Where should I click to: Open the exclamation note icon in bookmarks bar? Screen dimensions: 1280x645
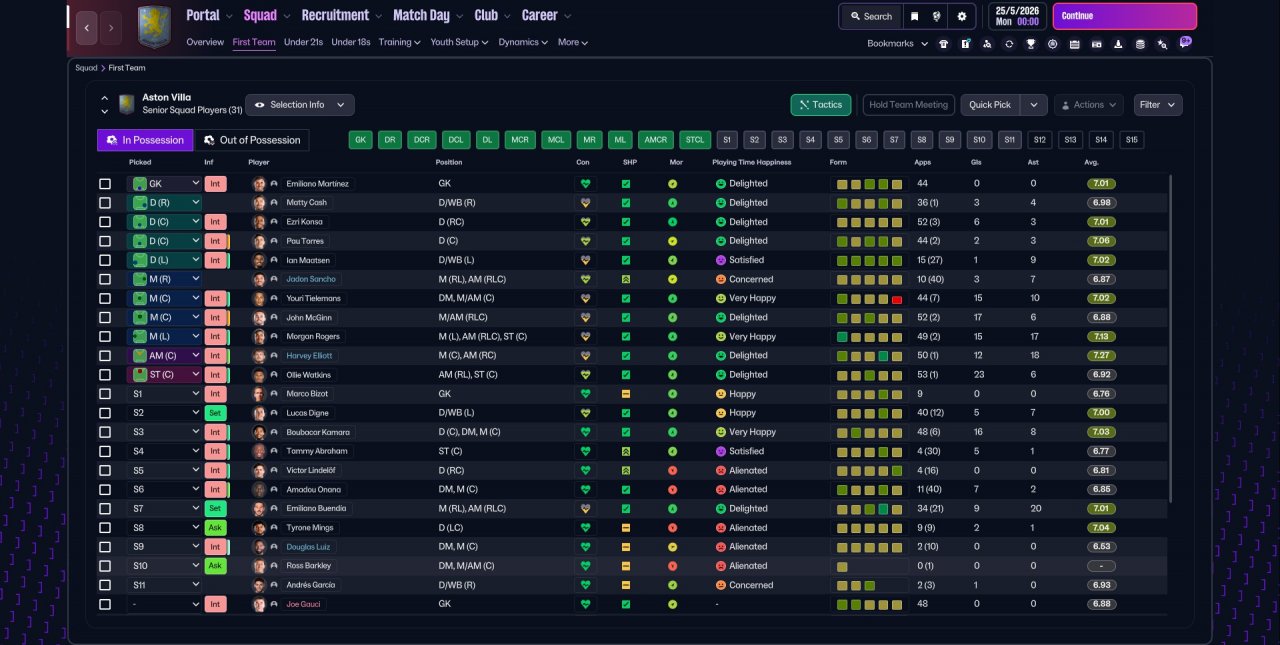coord(965,44)
